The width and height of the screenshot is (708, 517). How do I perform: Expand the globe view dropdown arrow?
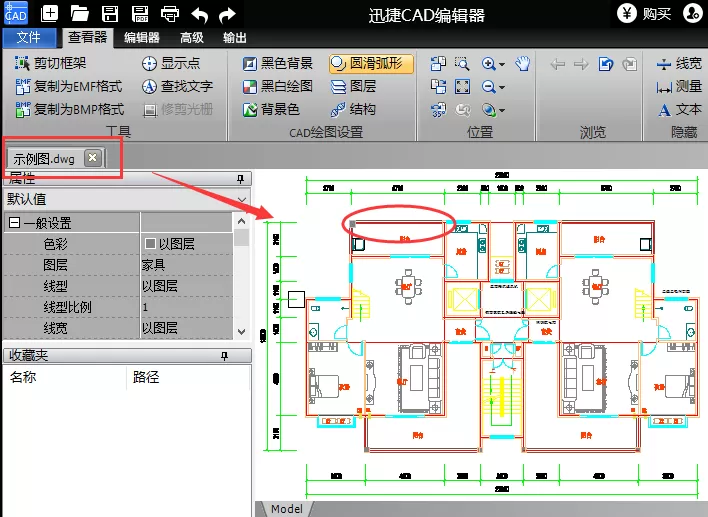pos(502,110)
